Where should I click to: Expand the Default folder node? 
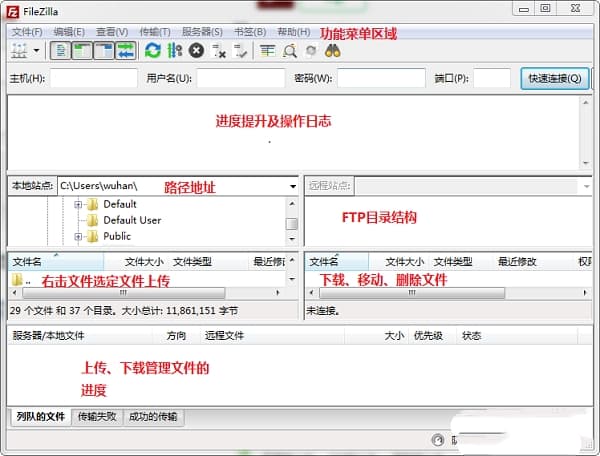click(78, 205)
